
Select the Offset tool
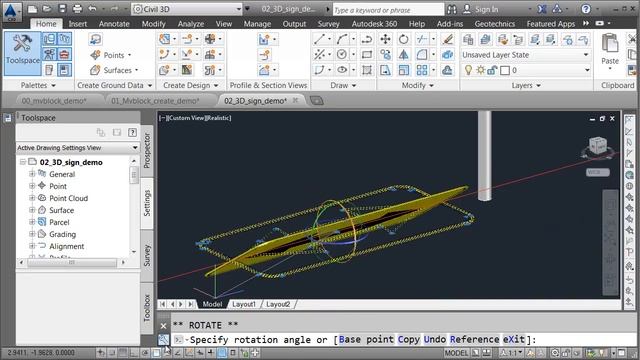447,70
